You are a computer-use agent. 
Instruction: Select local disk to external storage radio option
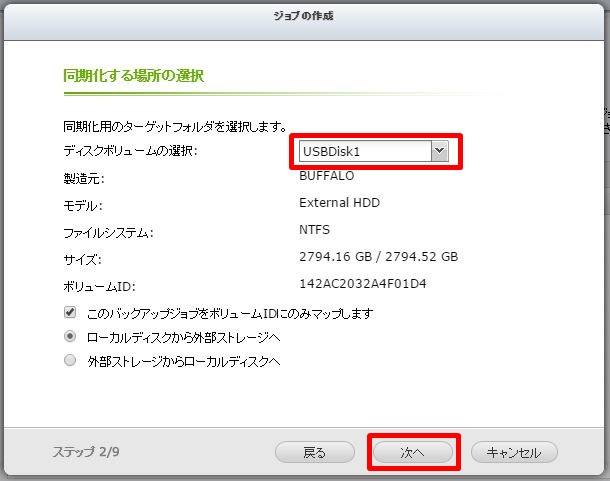(70, 336)
